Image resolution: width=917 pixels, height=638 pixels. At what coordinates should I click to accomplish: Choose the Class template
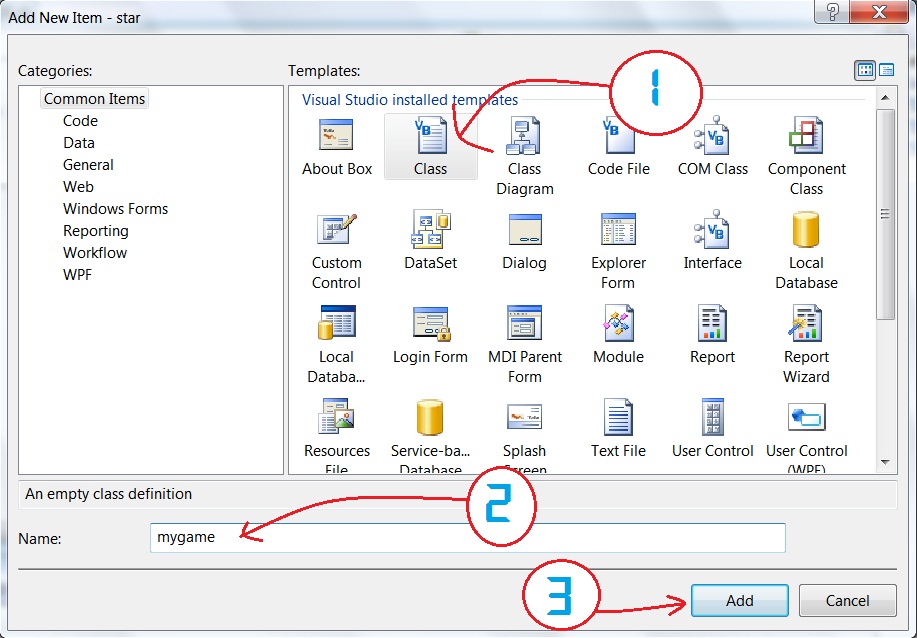[430, 146]
